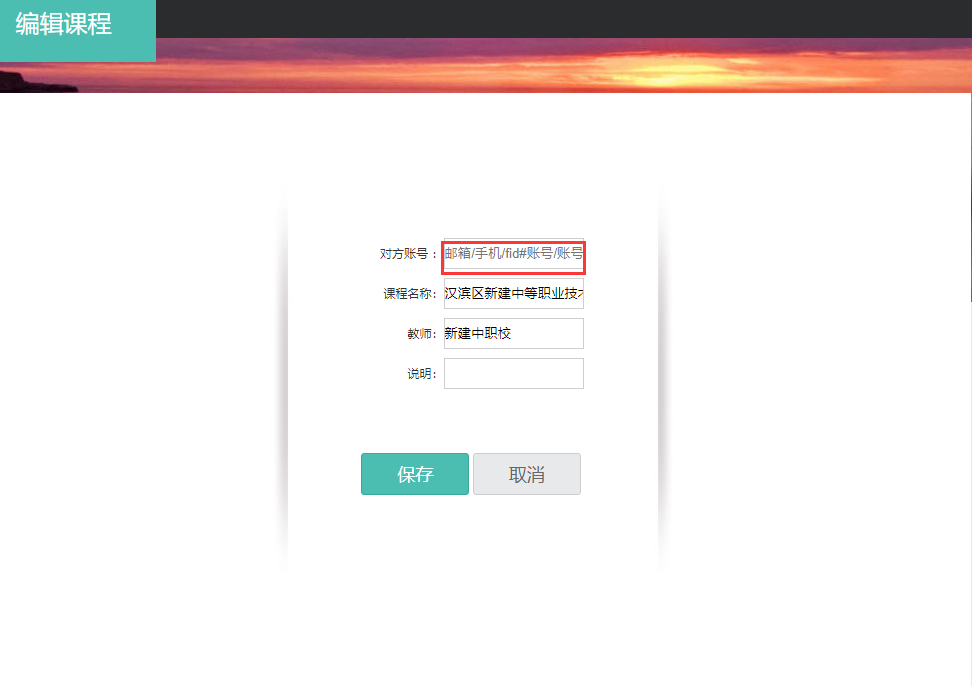
Task: Click the dark cliff silhouette in banner
Action: pyautogui.click(x=34, y=82)
